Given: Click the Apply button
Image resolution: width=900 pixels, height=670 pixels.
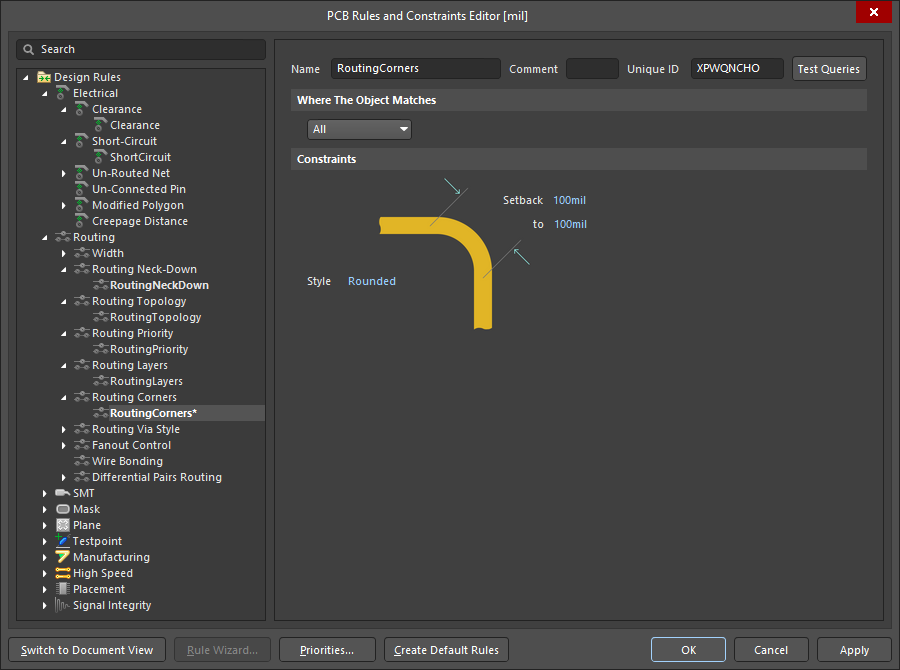Looking at the screenshot, I should click(854, 650).
